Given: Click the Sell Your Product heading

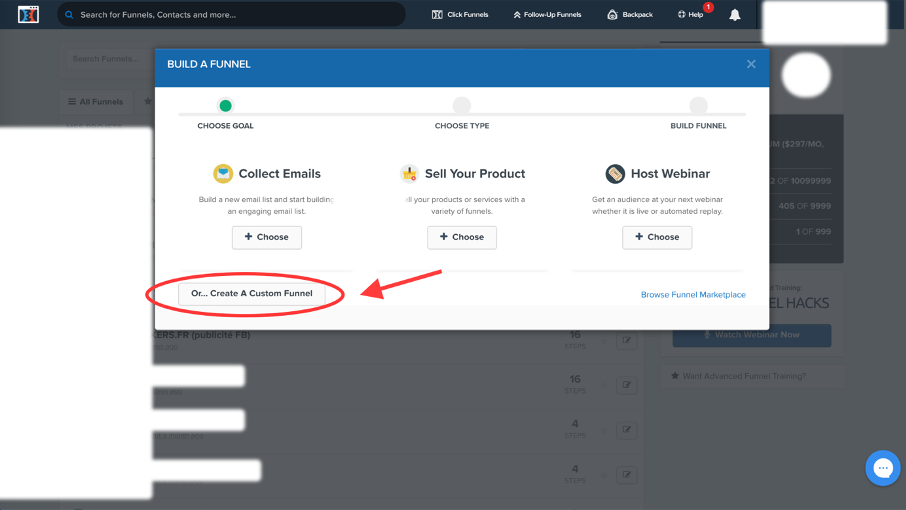Looking at the screenshot, I should pyautogui.click(x=475, y=174).
